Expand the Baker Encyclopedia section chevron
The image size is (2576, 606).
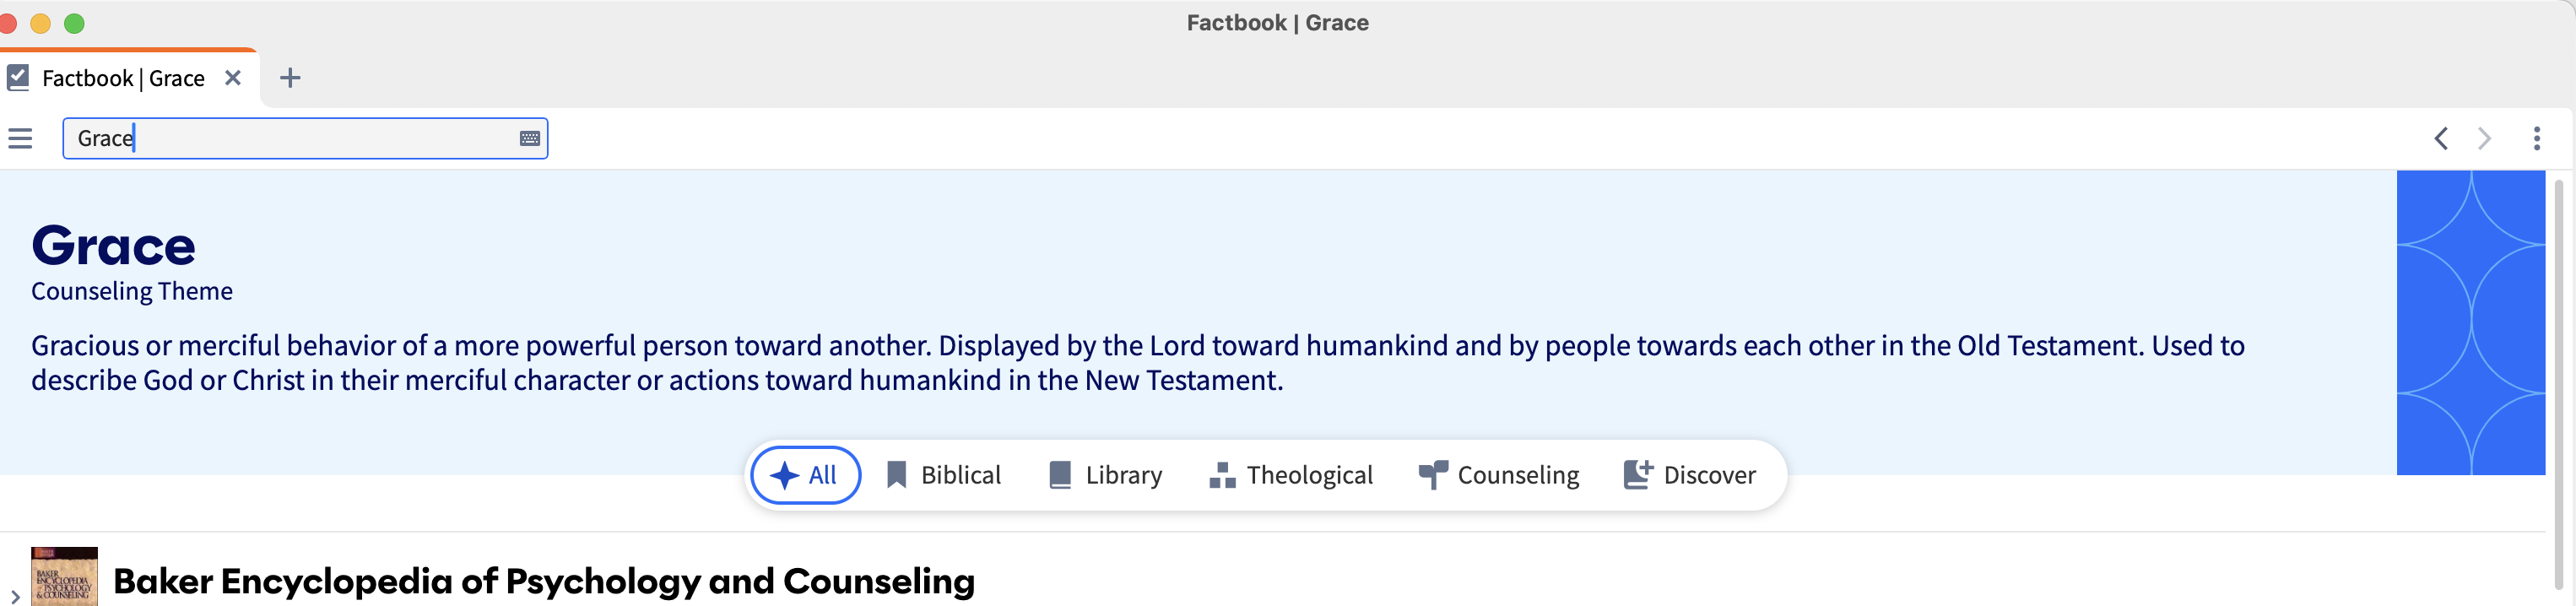click(x=15, y=596)
